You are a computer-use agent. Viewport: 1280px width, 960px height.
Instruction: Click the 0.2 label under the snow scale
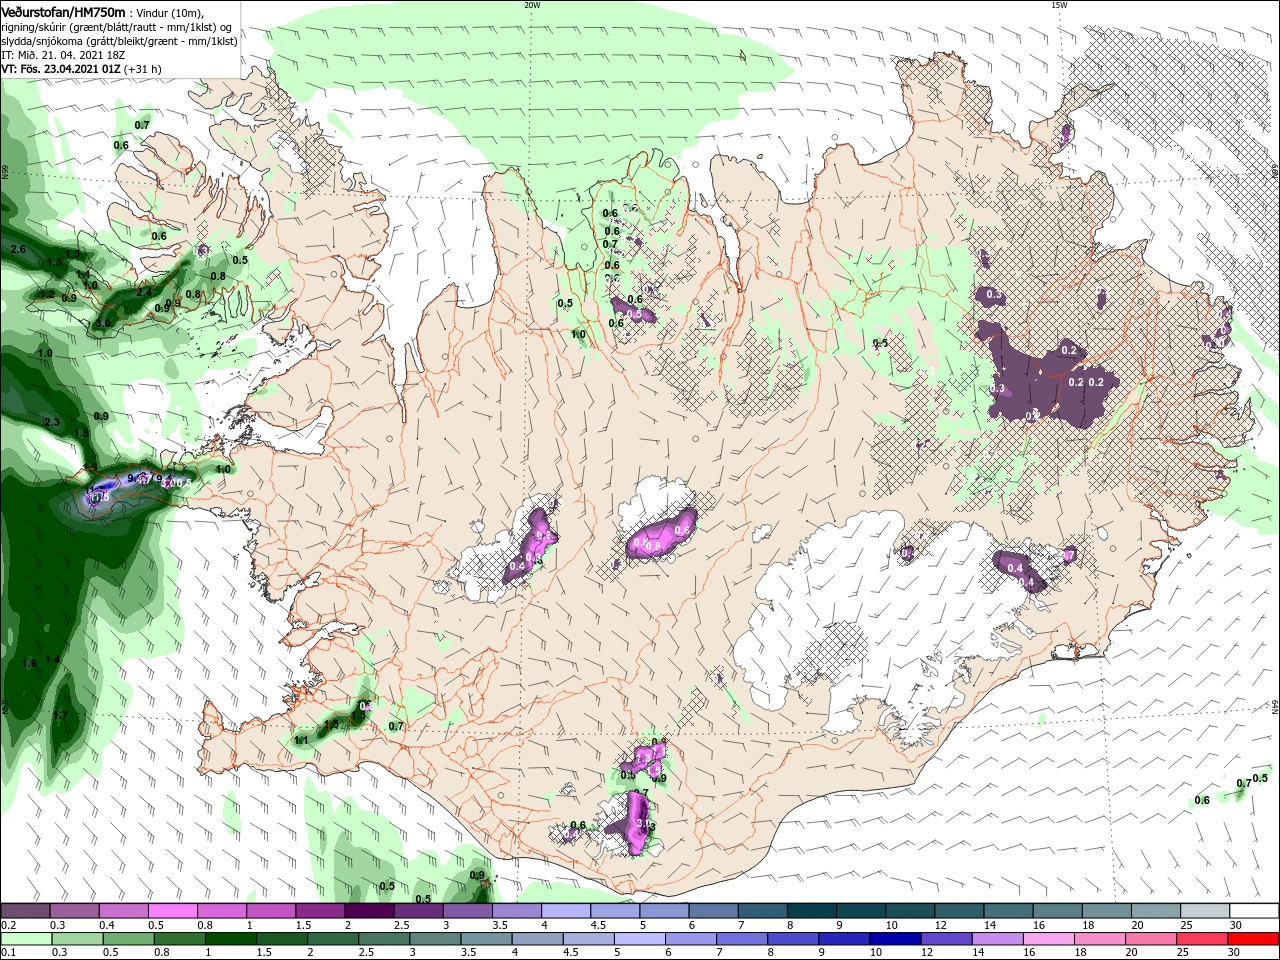tap(8, 925)
